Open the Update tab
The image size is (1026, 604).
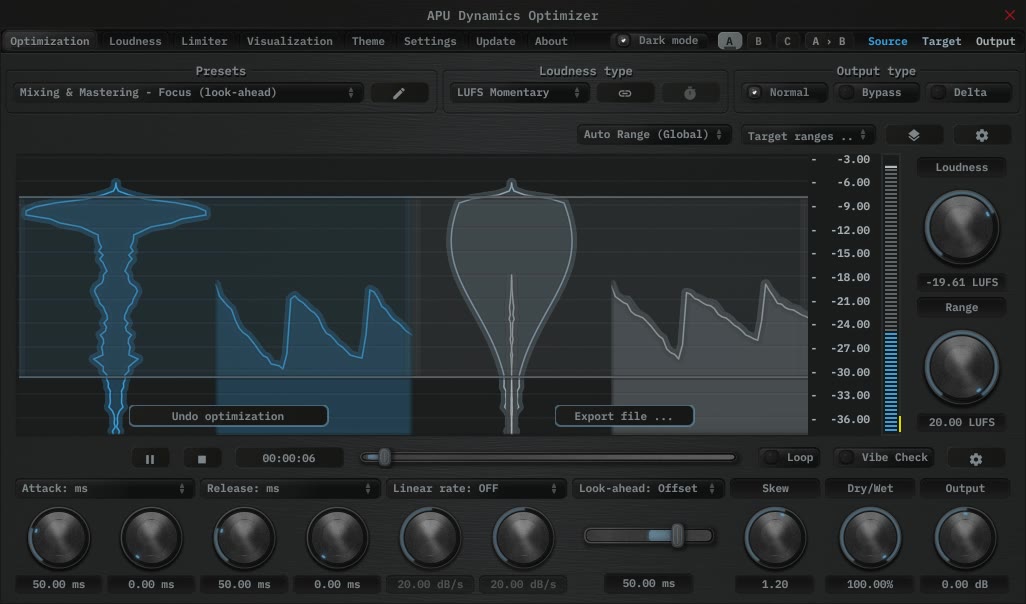pyautogui.click(x=495, y=41)
